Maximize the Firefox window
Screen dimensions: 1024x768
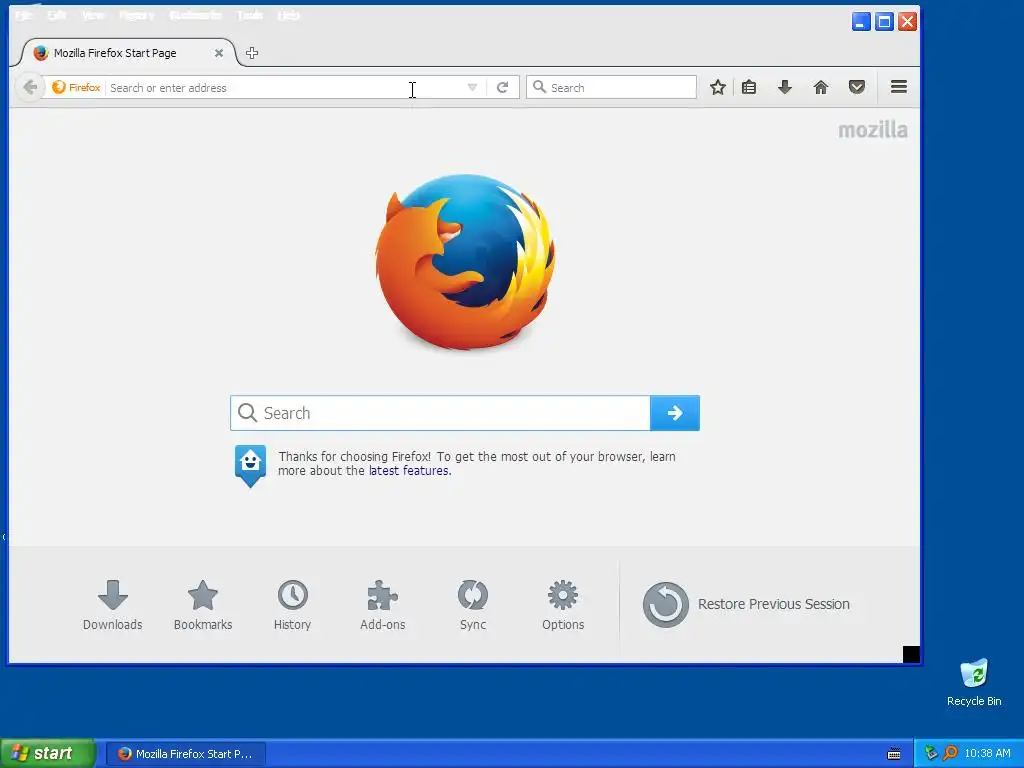coord(884,22)
